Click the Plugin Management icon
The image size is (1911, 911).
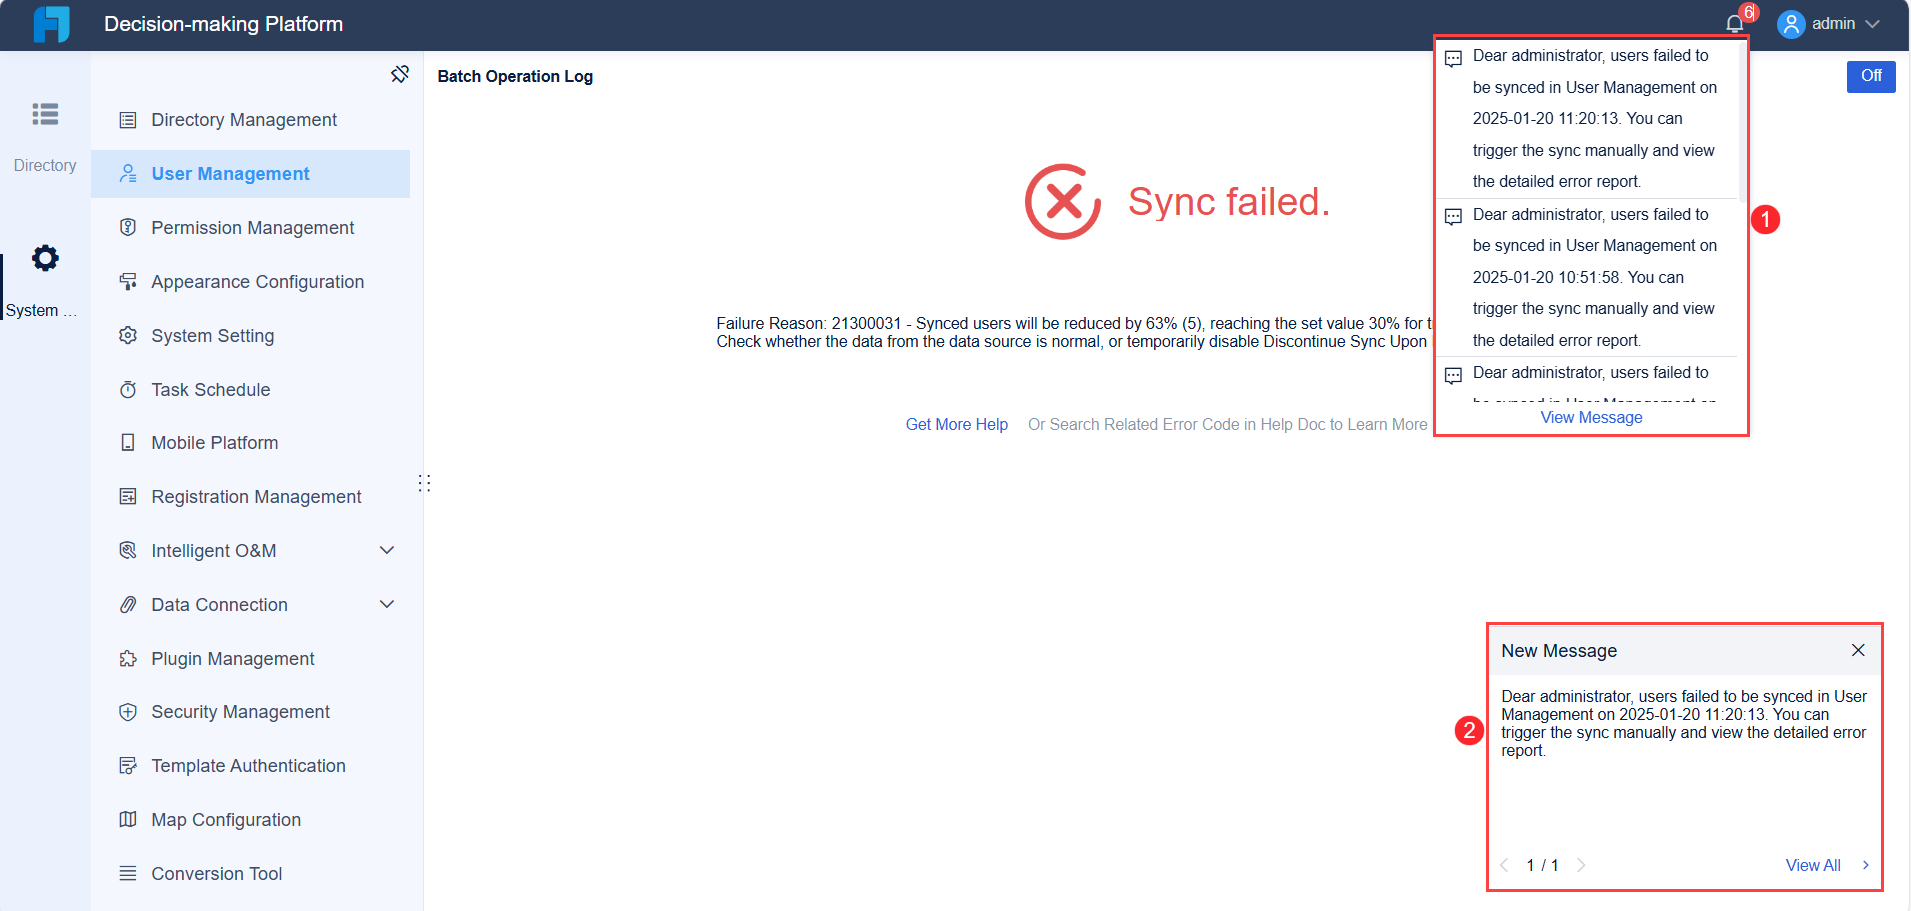[129, 658]
